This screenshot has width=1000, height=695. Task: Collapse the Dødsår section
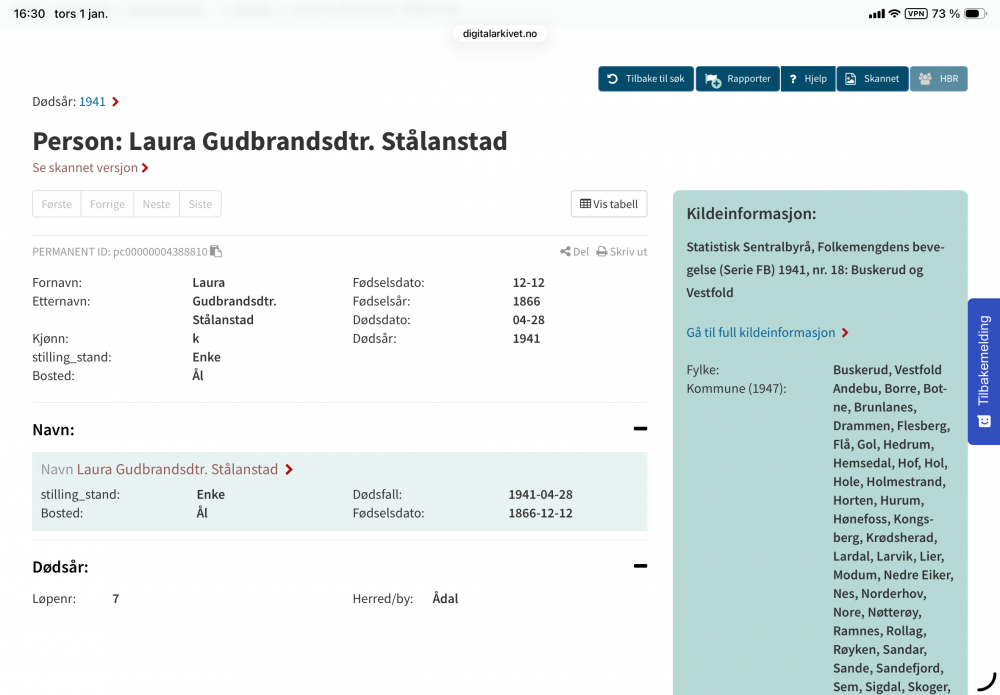click(640, 566)
